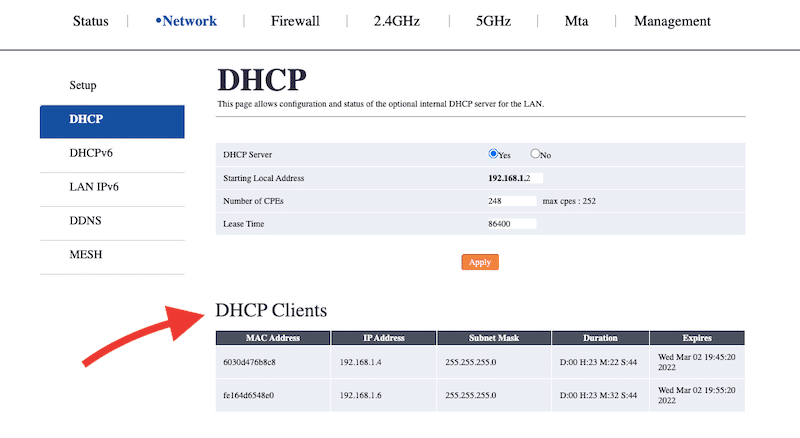Image resolution: width=800 pixels, height=438 pixels.
Task: Go to the Management tab
Action: (672, 21)
